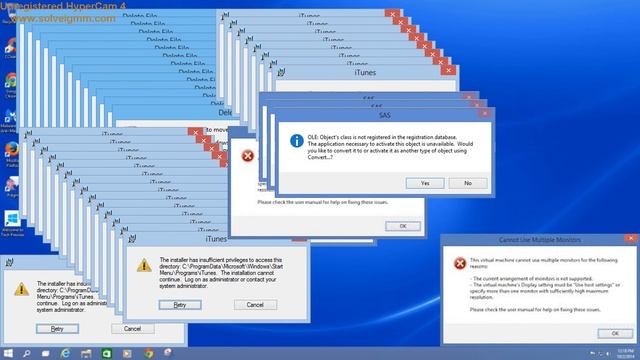Viewport: 640px width, 360px height.
Task: Open CCleaner desktop shortcut
Action: (x=11, y=48)
